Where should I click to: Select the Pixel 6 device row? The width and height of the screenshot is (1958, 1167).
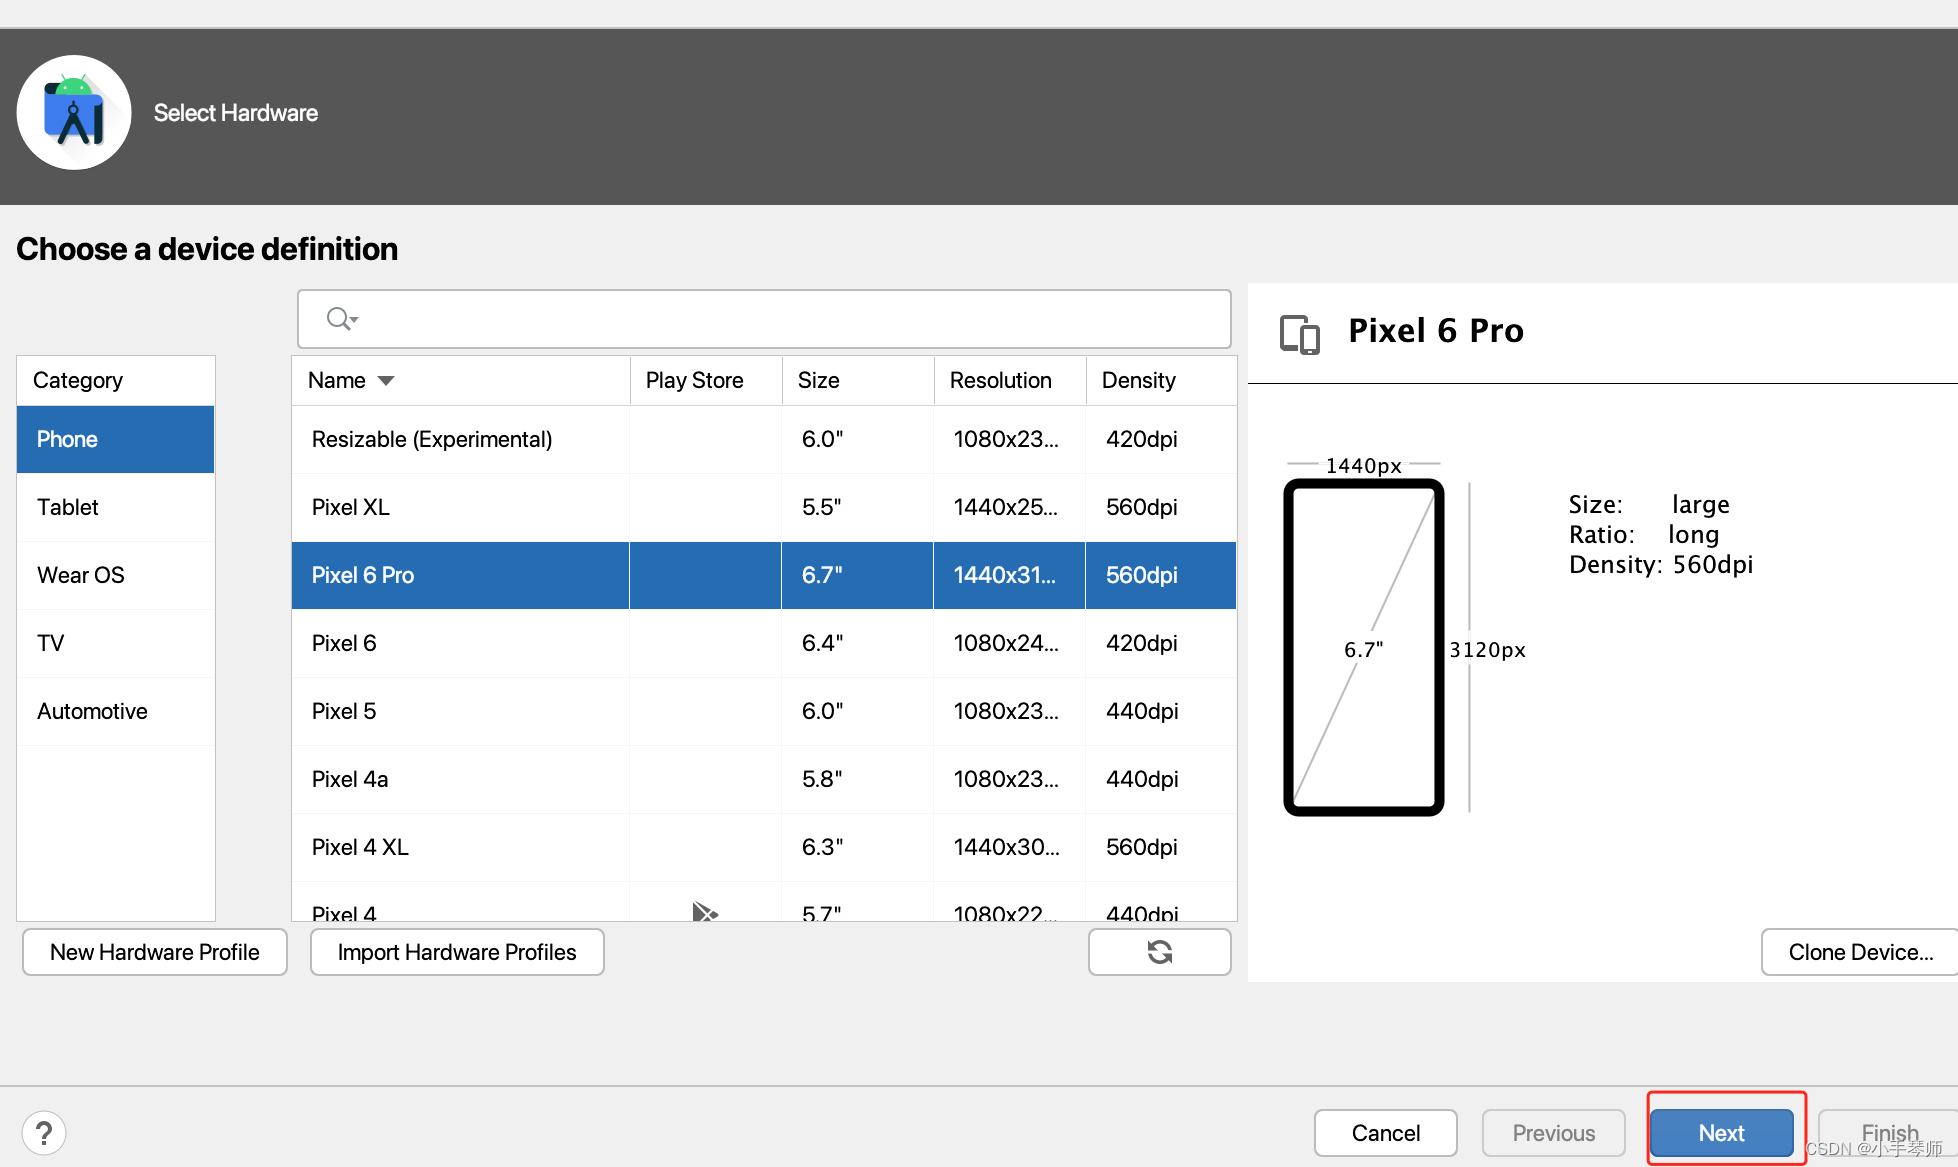point(764,643)
